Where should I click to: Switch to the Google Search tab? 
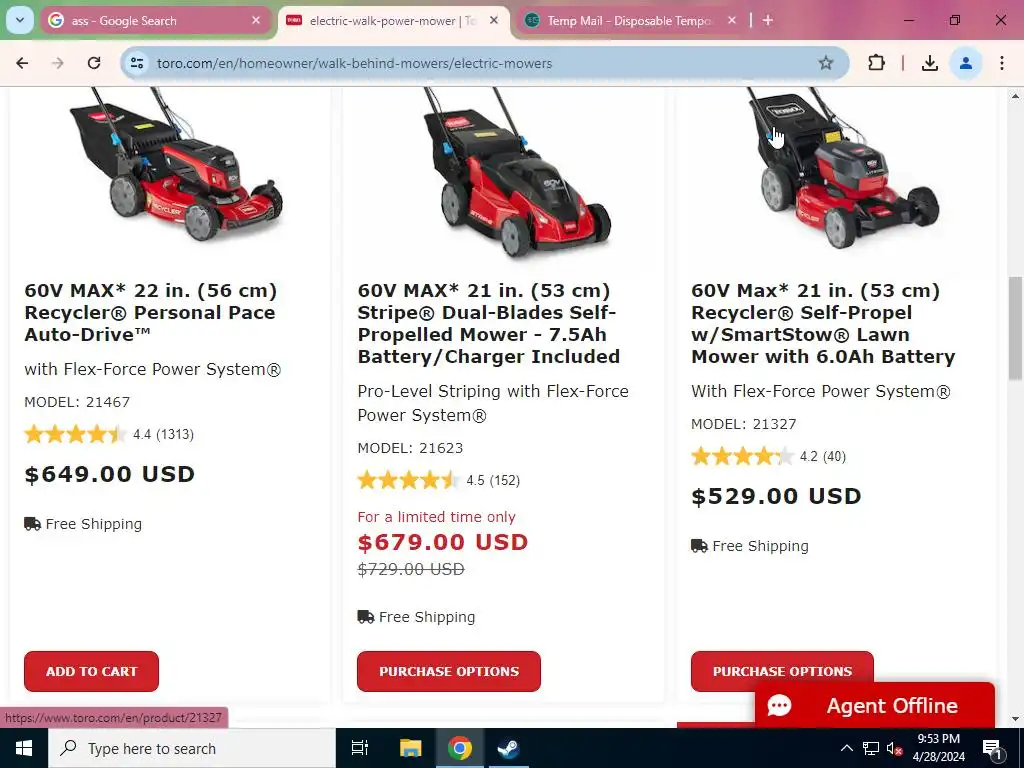click(155, 21)
